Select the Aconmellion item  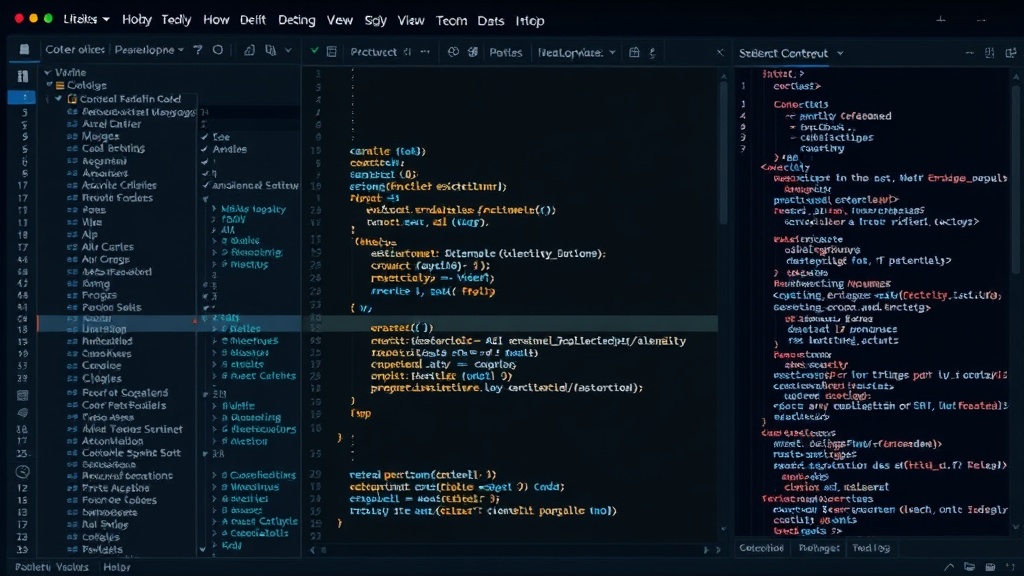tap(112, 441)
